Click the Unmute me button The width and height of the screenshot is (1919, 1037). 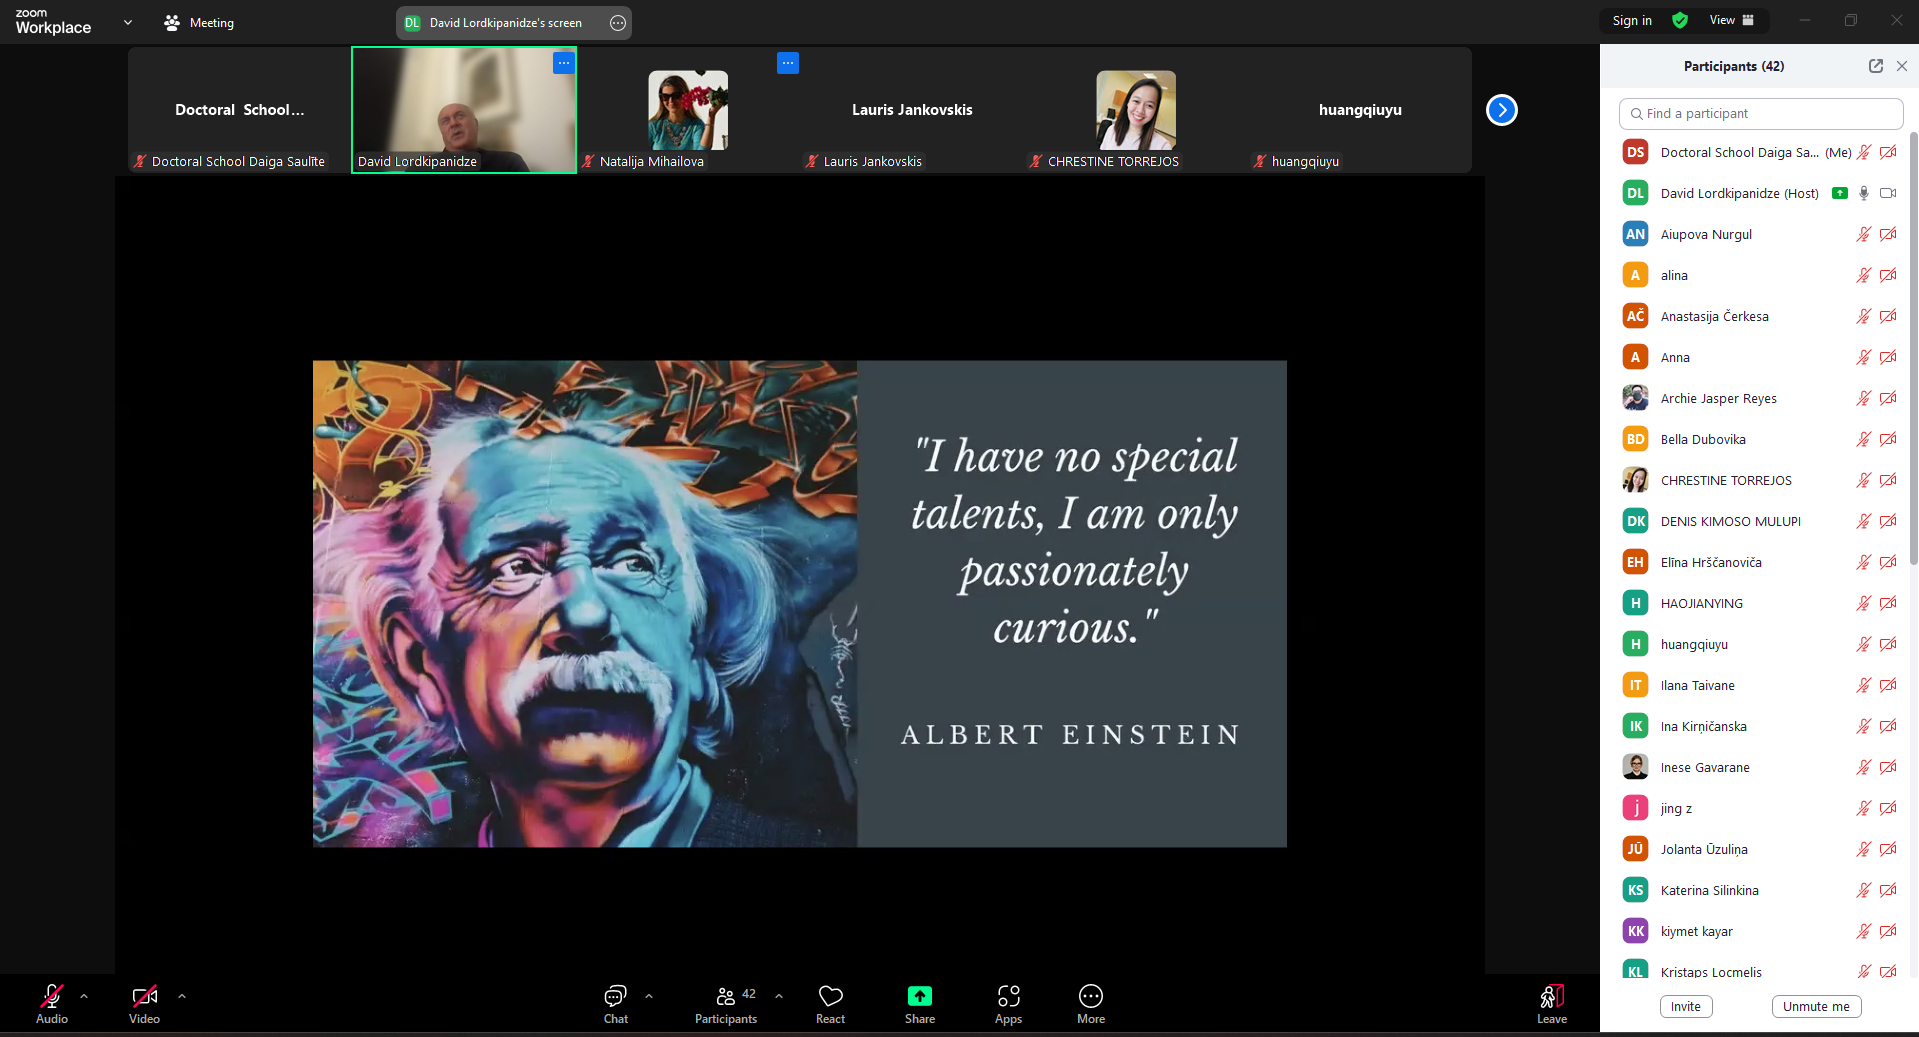1815,1006
